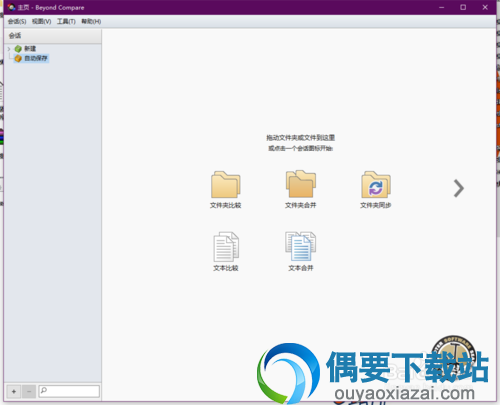Close the Beyond Compare window
This screenshot has width=500, height=405.
[485, 7]
